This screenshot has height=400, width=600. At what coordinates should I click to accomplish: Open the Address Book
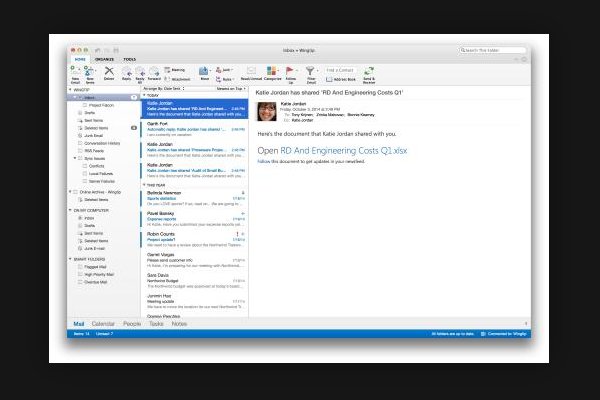point(341,79)
